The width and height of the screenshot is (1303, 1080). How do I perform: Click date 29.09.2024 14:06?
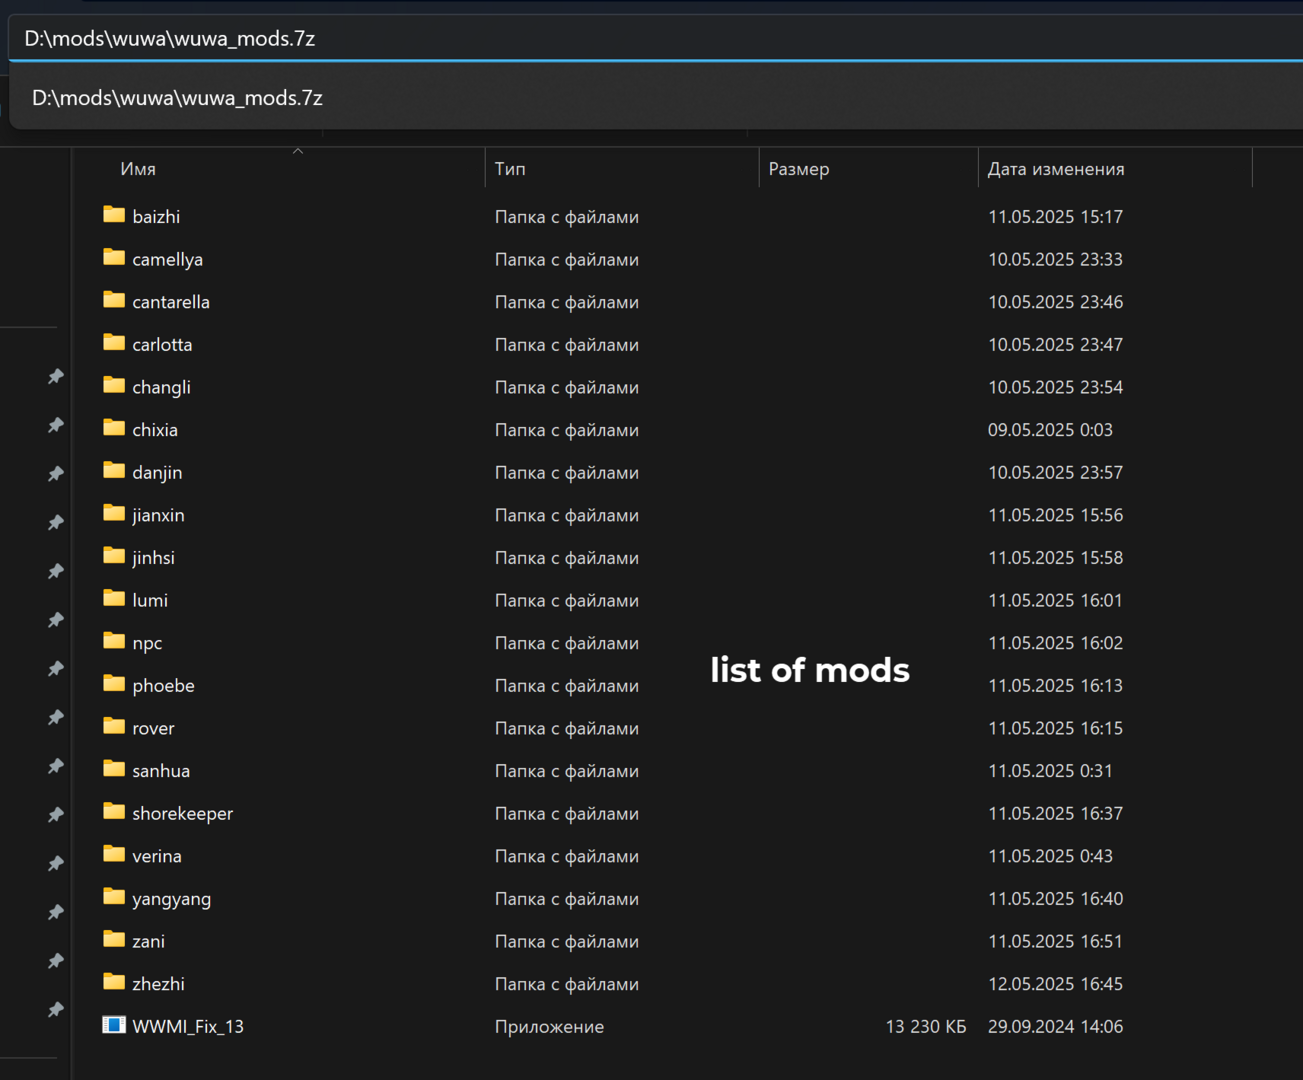(1056, 1027)
